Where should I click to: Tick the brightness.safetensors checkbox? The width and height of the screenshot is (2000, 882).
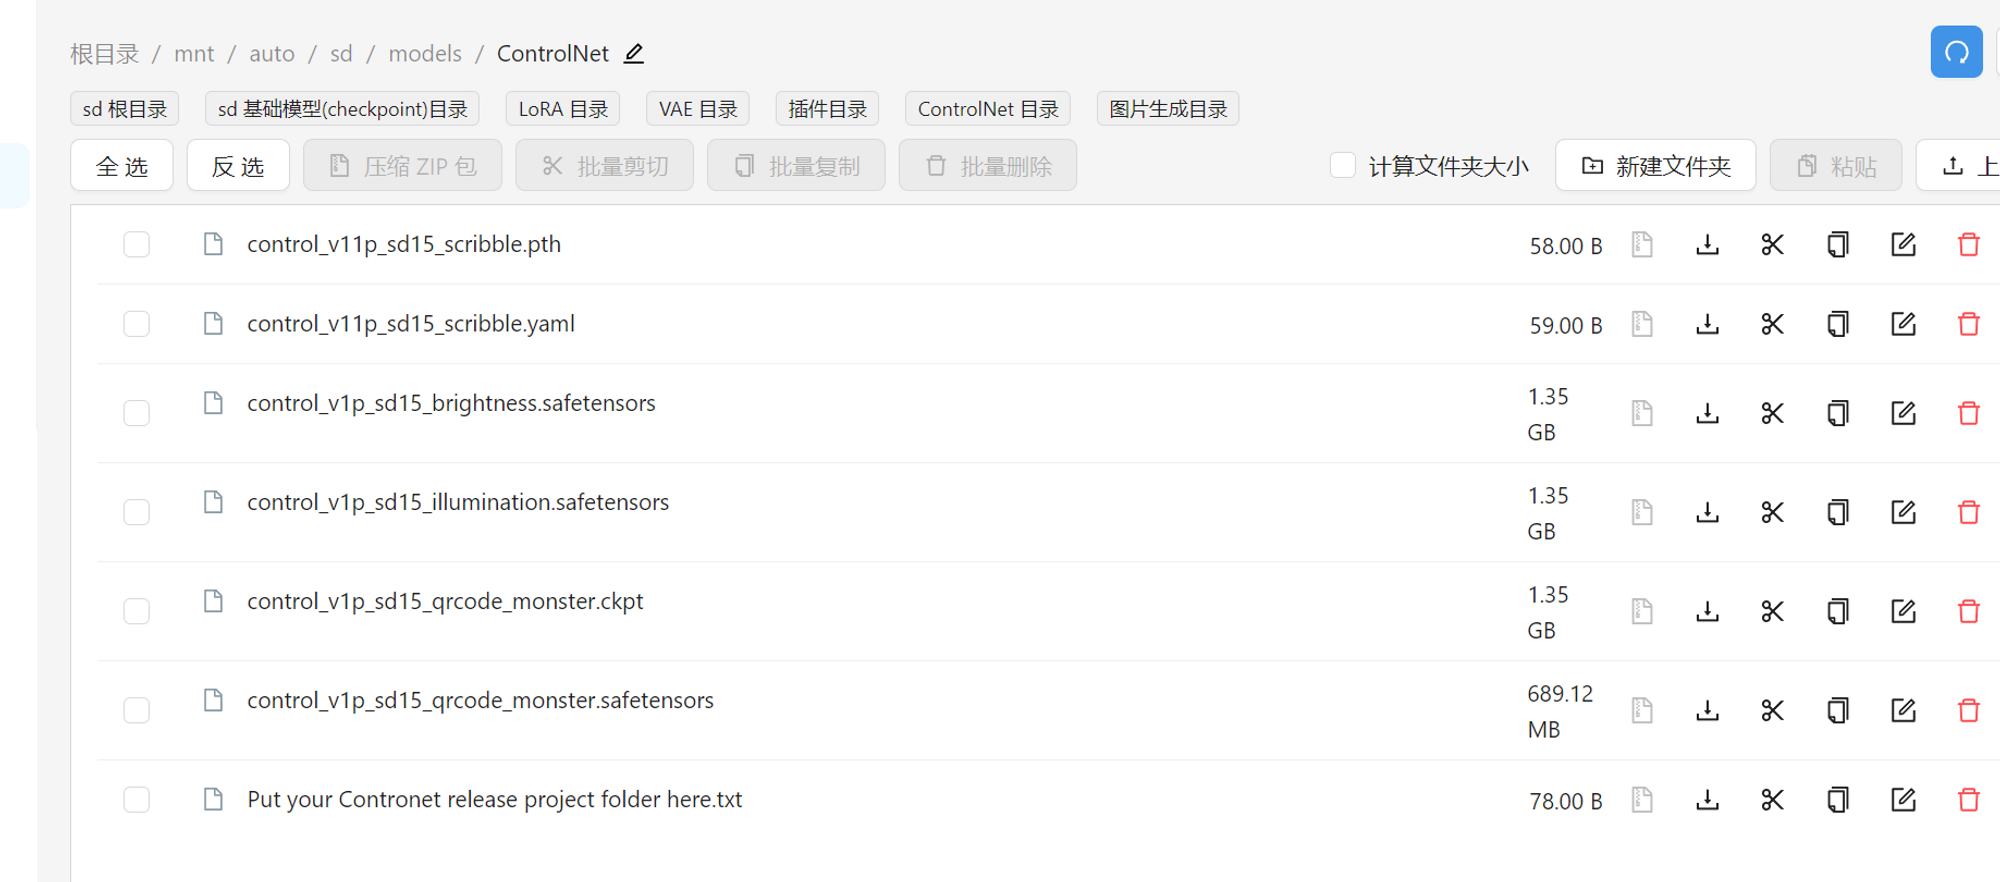coord(137,413)
